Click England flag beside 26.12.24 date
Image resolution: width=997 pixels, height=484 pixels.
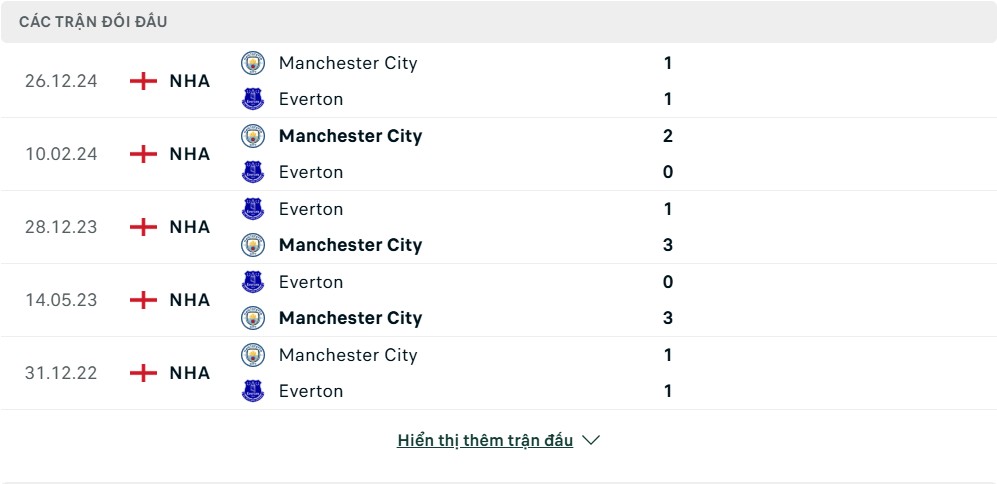coord(144,81)
